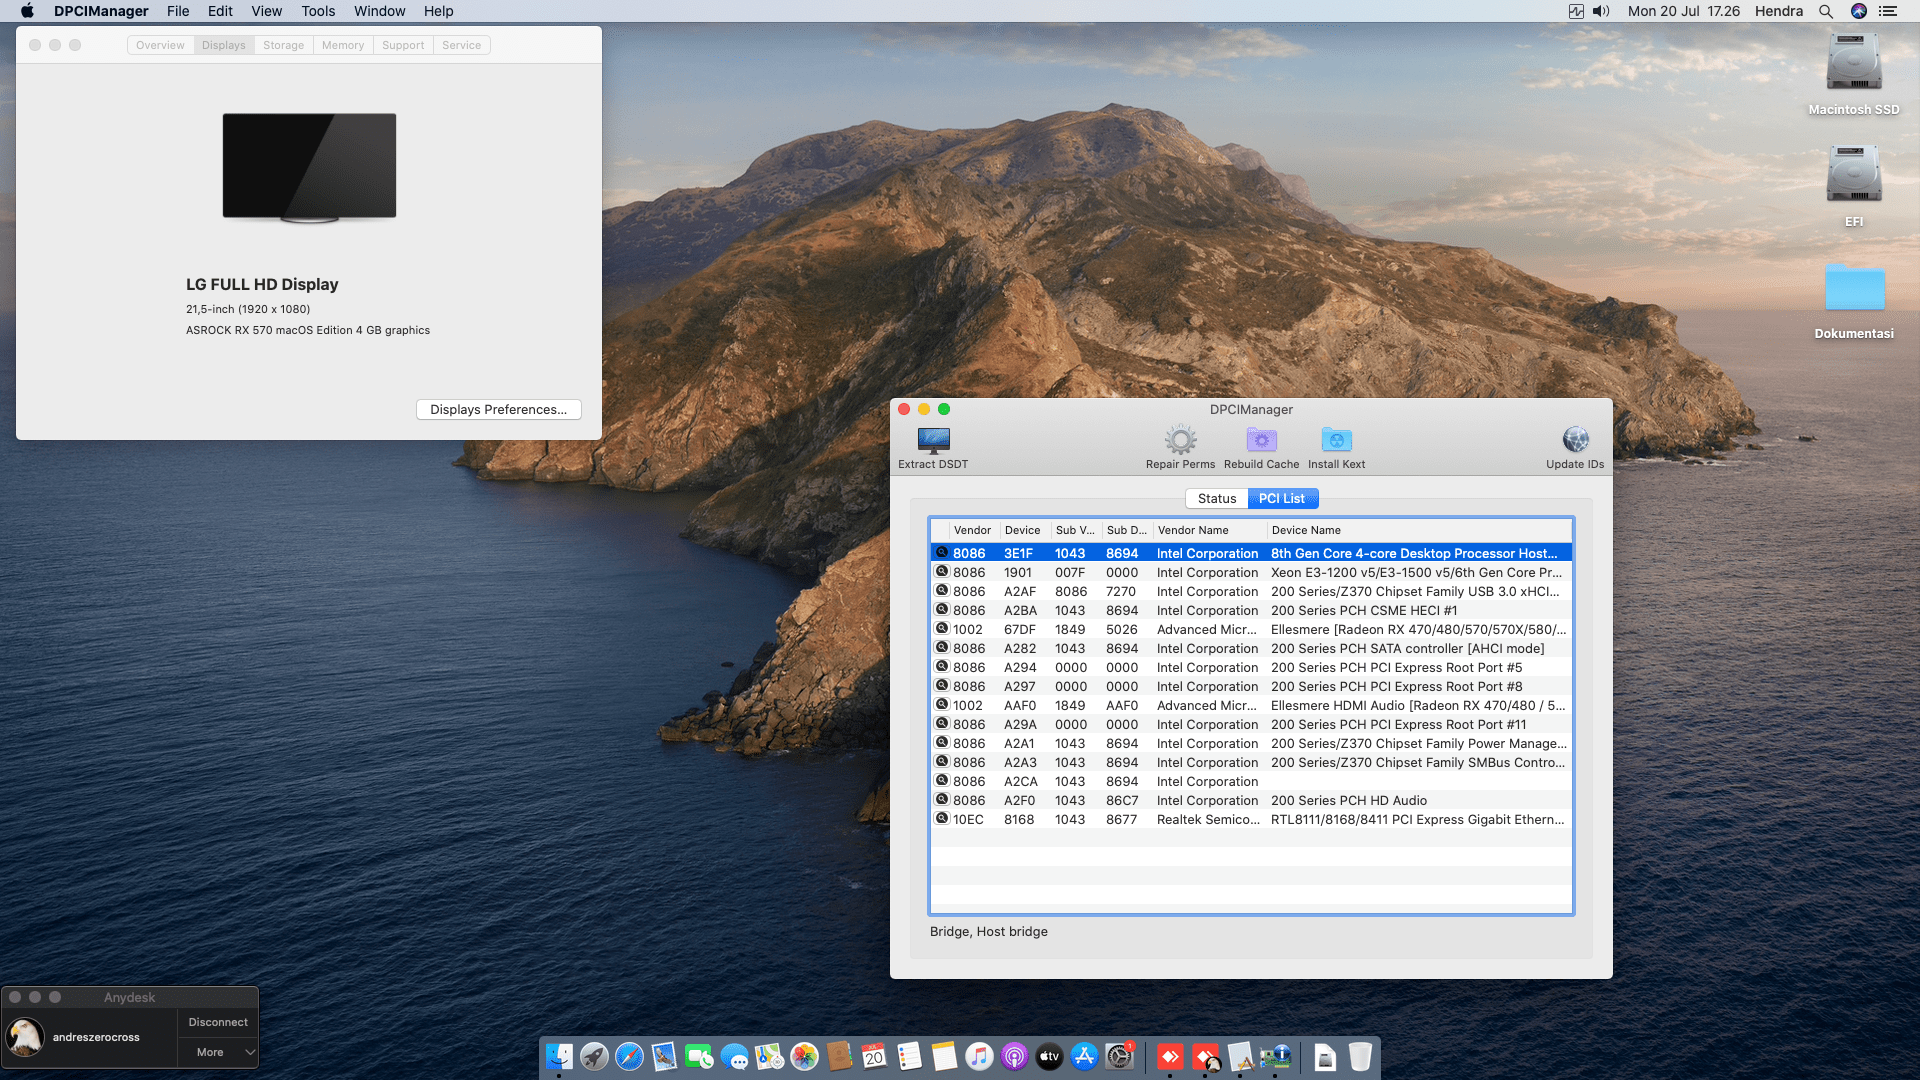Switch to the Overview tab in About This Mac

(x=160, y=45)
